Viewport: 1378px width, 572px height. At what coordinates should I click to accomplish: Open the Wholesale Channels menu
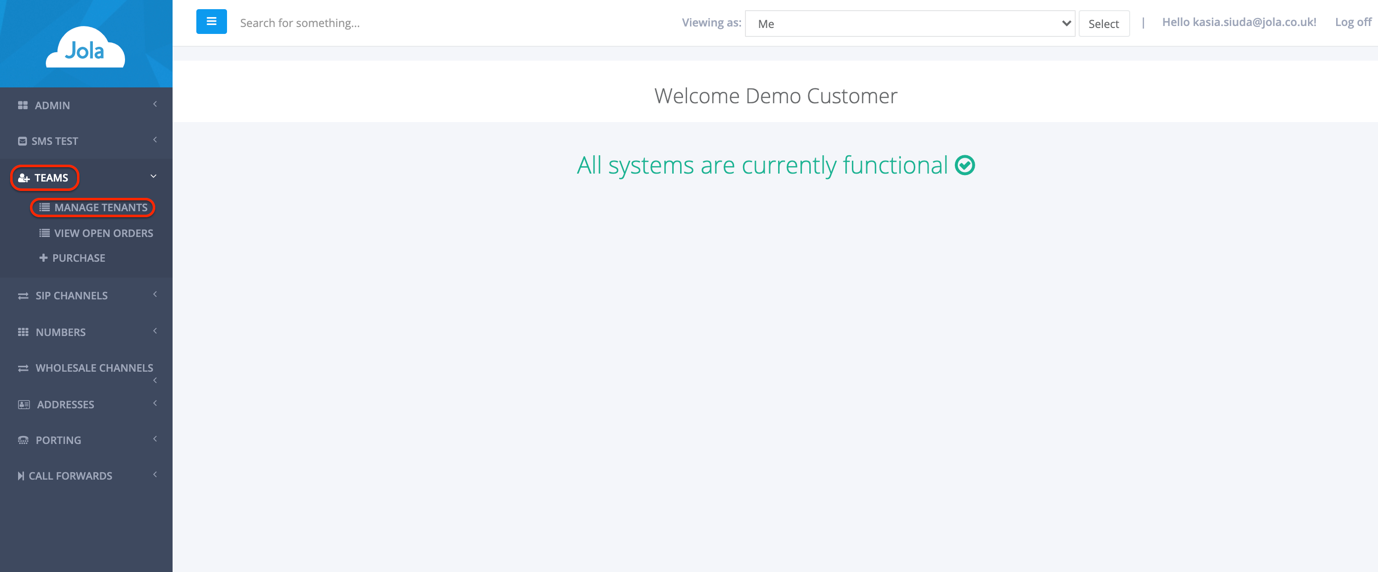(86, 368)
